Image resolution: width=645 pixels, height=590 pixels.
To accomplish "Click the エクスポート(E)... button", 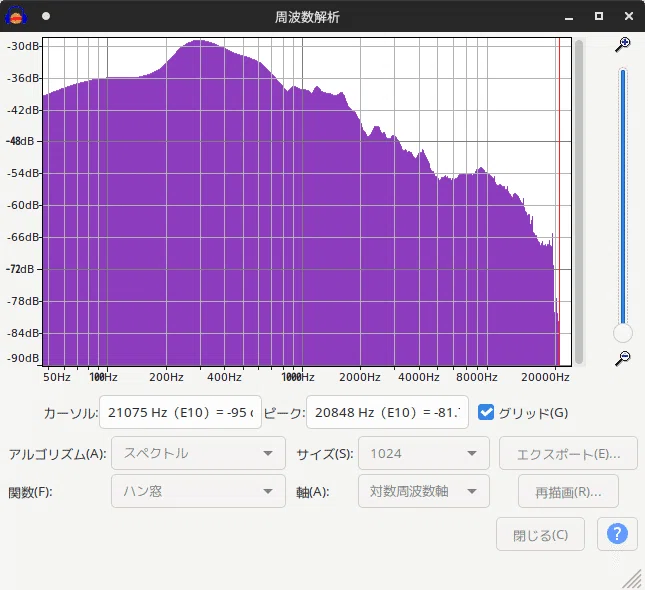I will click(x=568, y=453).
